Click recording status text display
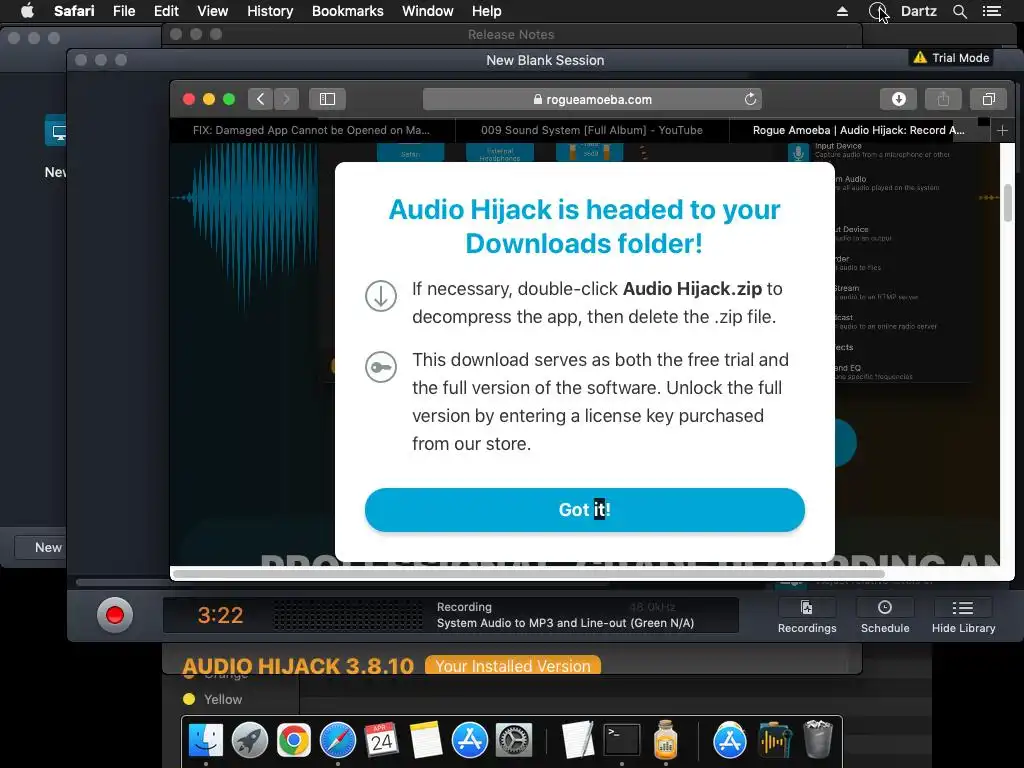 565,615
